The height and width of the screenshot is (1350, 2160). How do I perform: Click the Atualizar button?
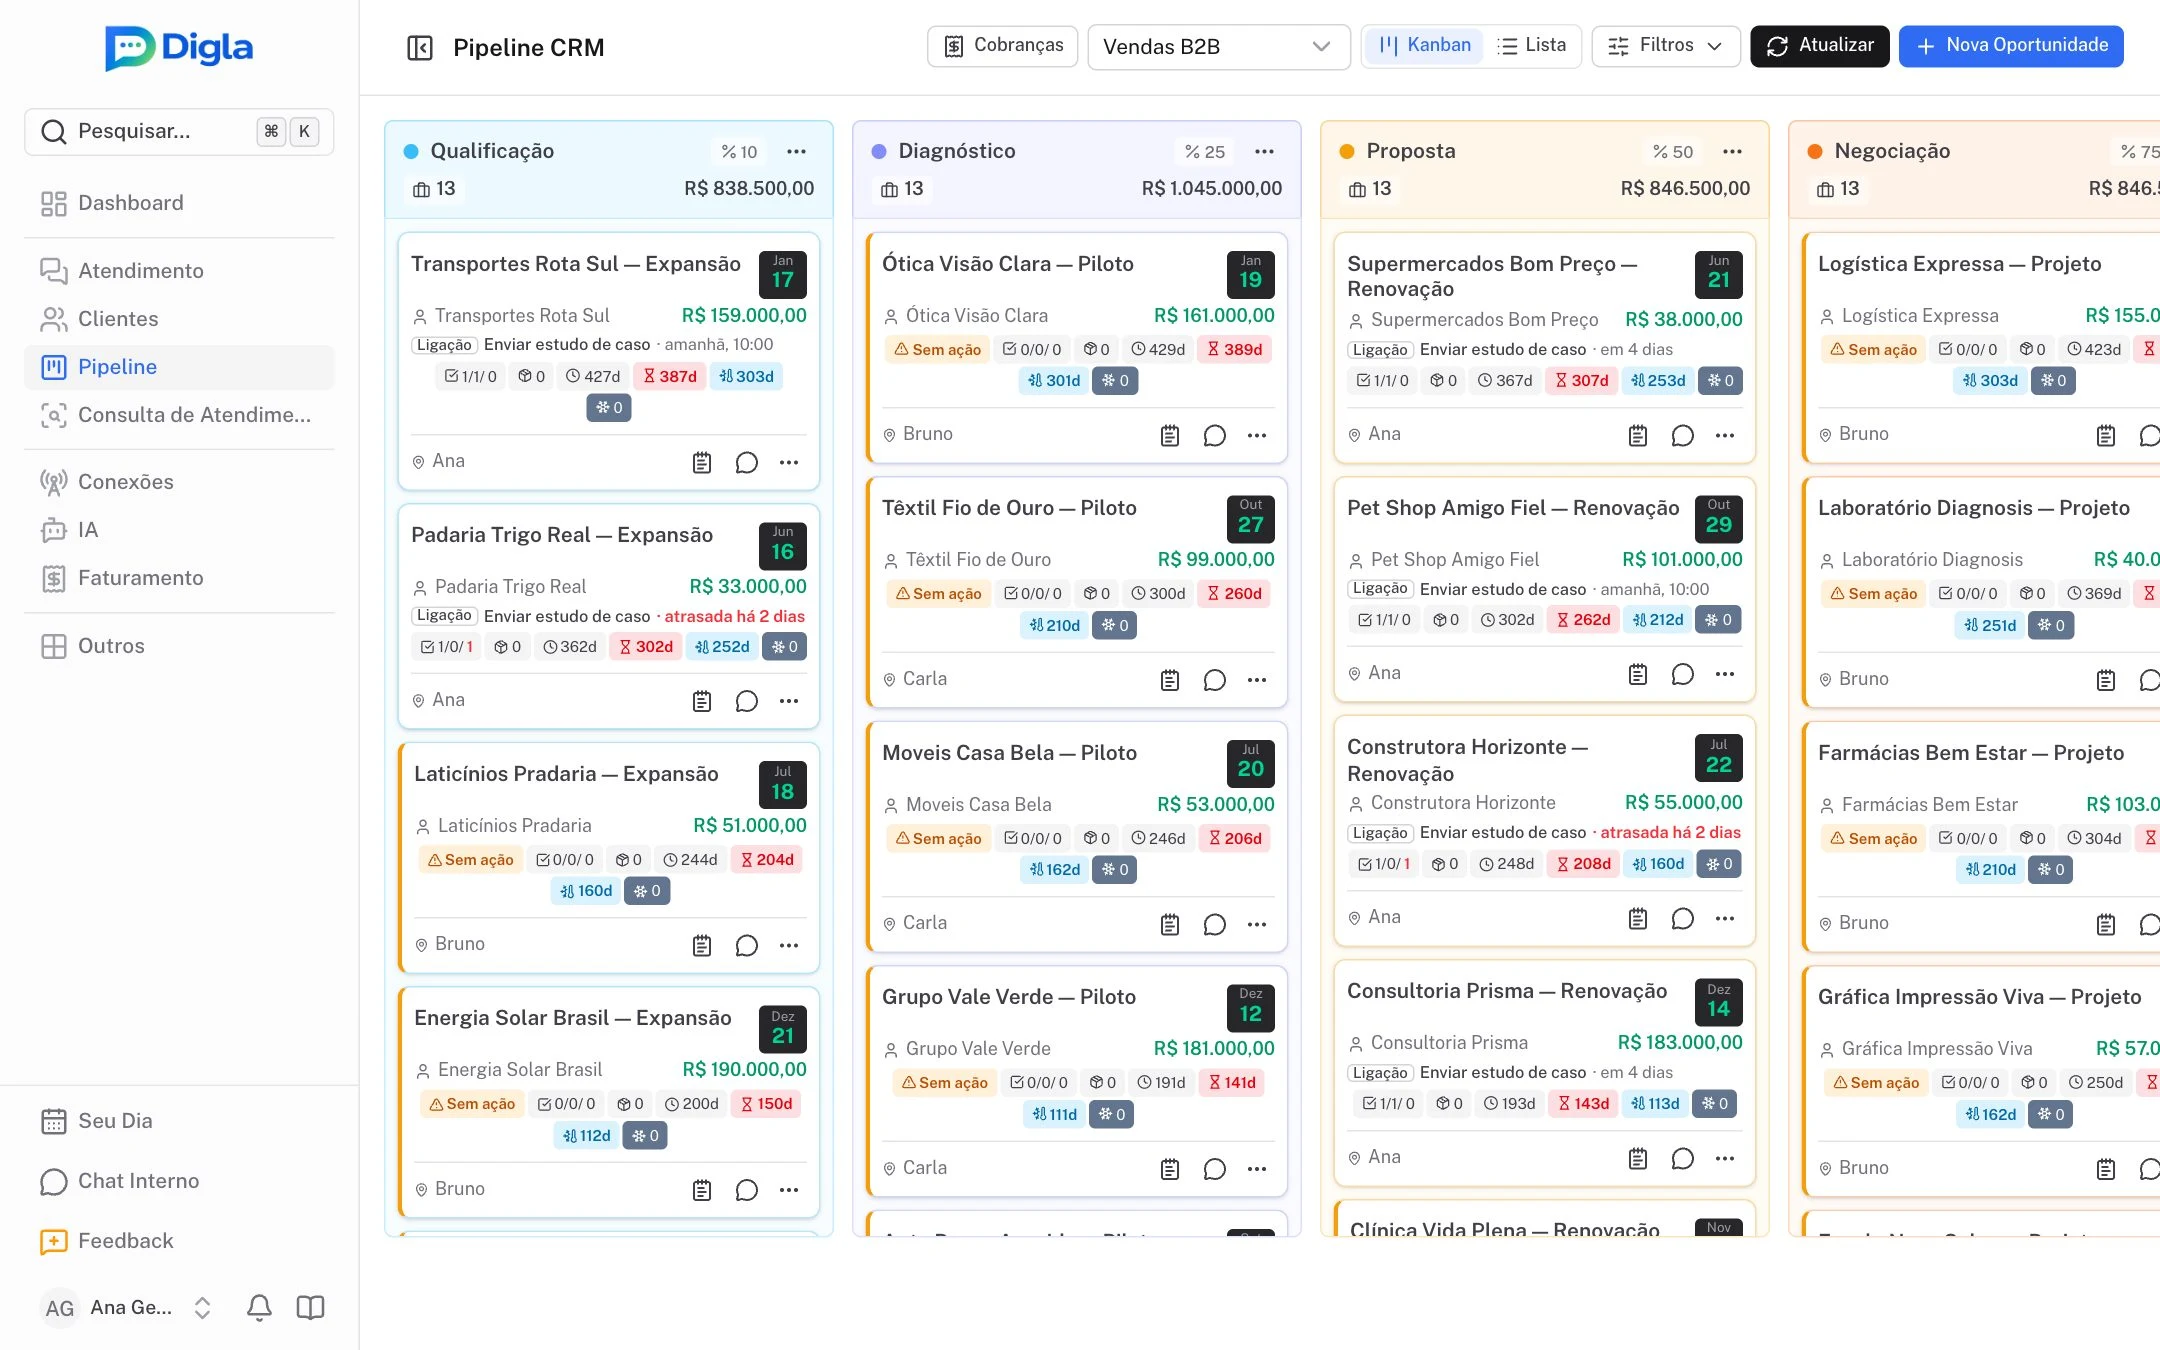coord(1820,46)
